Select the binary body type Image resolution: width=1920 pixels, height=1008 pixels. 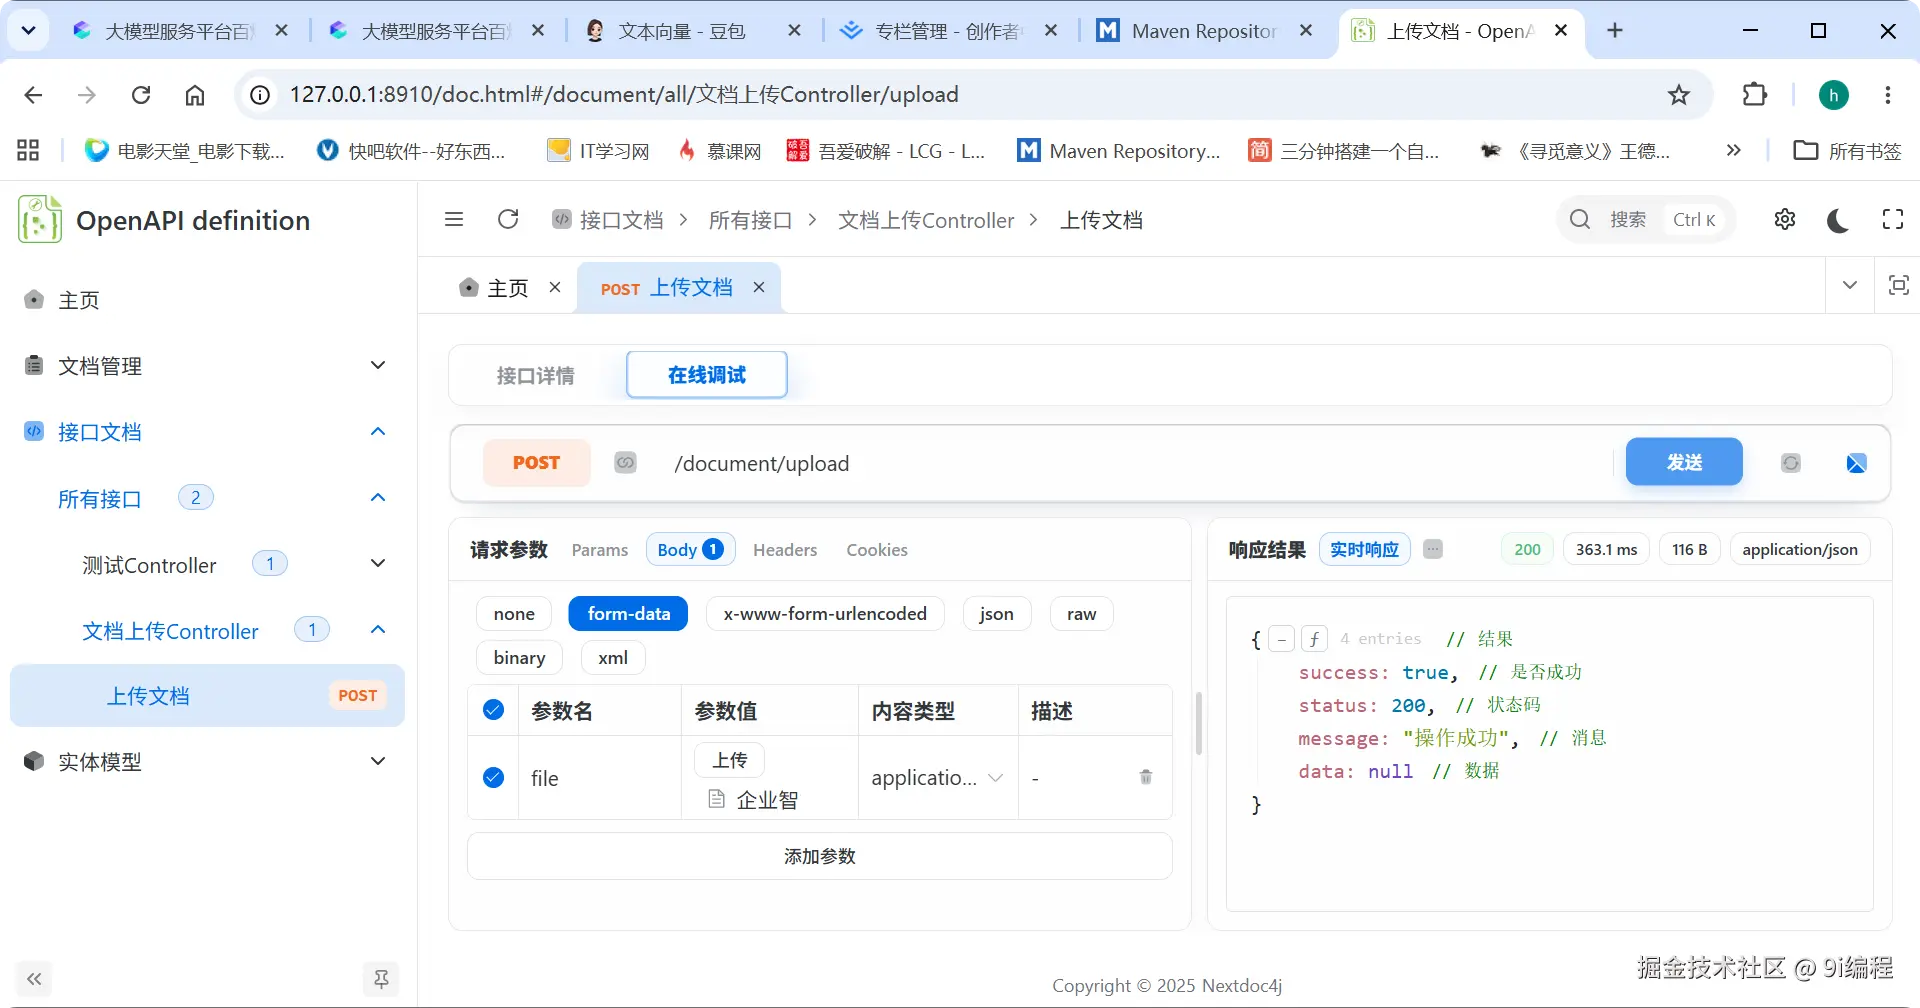click(x=519, y=657)
